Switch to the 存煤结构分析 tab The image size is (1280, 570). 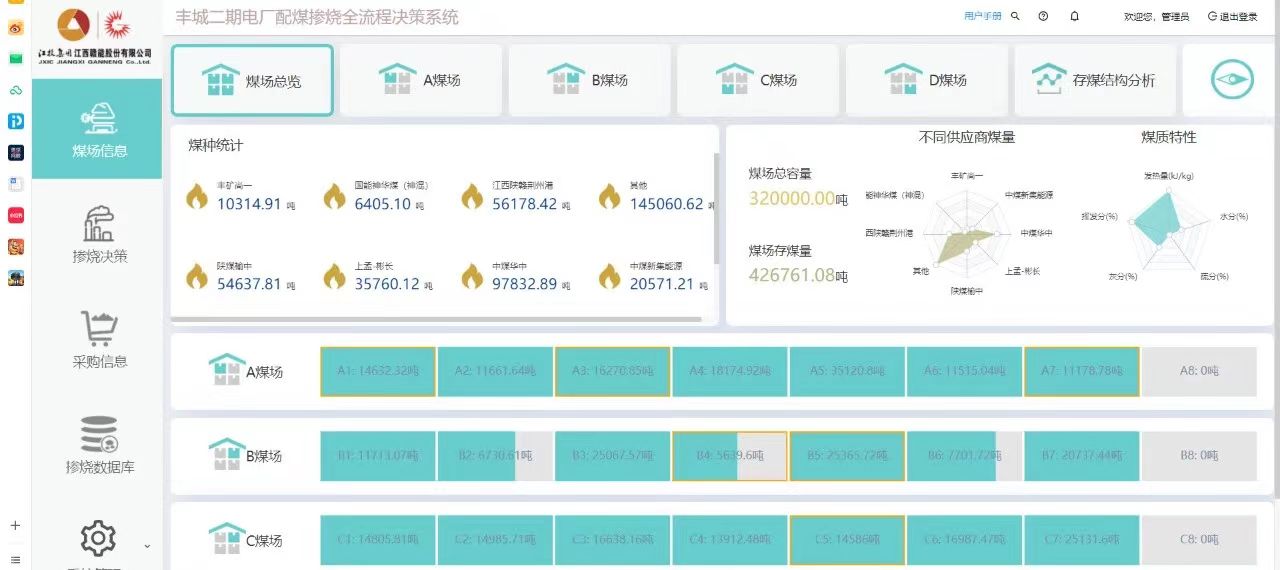pyautogui.click(x=1095, y=80)
